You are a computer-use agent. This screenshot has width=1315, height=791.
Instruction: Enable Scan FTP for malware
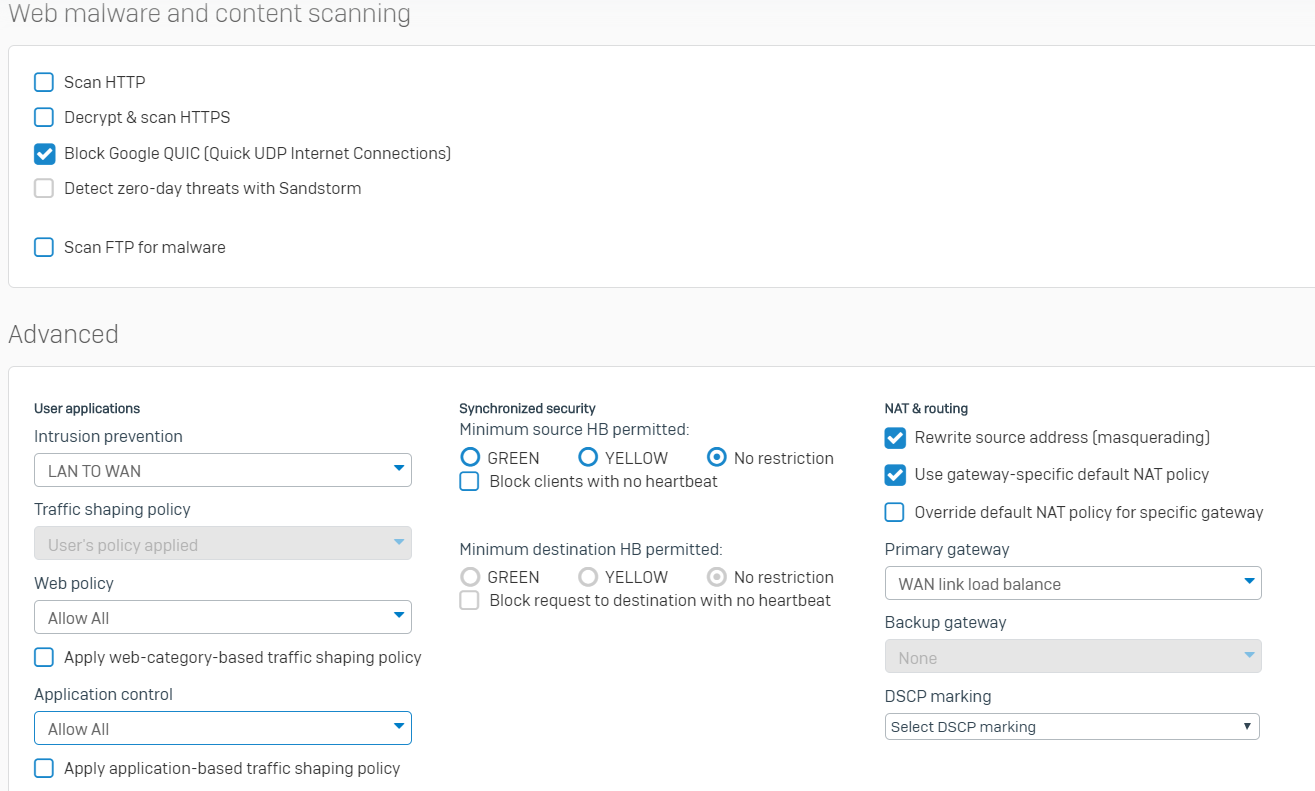[x=44, y=247]
